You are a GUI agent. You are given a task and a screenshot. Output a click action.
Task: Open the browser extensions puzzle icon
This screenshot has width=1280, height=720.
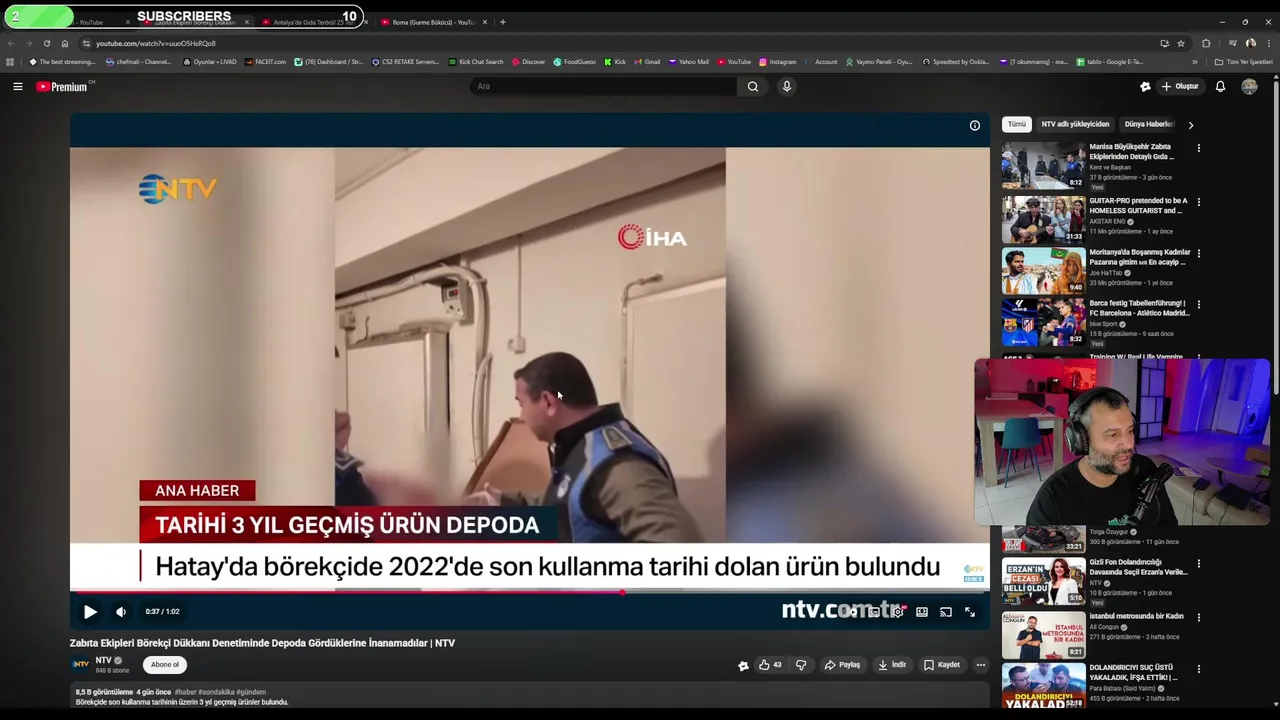tap(1206, 44)
